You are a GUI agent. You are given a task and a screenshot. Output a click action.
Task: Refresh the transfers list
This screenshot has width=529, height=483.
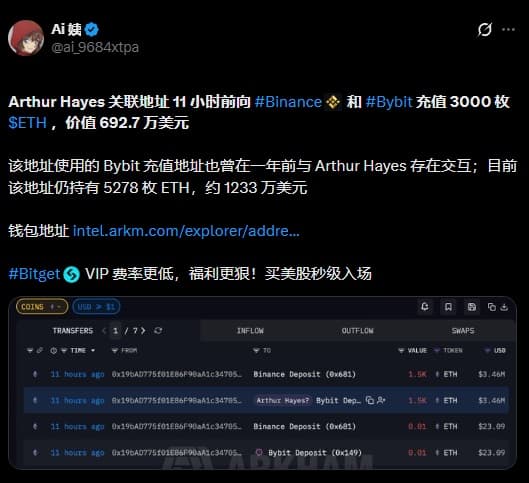pos(158,331)
